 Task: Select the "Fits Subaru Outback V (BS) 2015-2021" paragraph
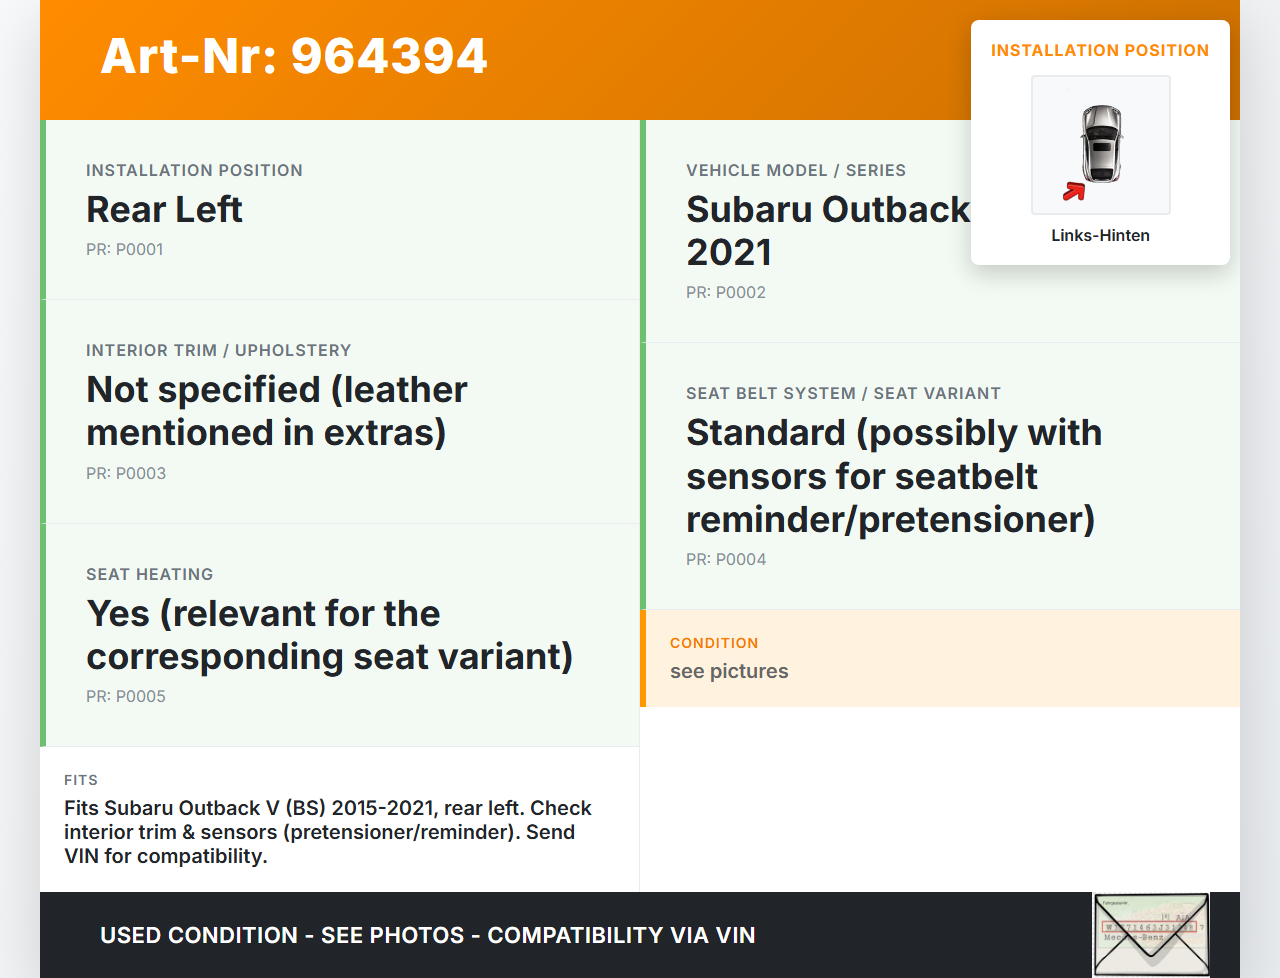click(x=328, y=832)
